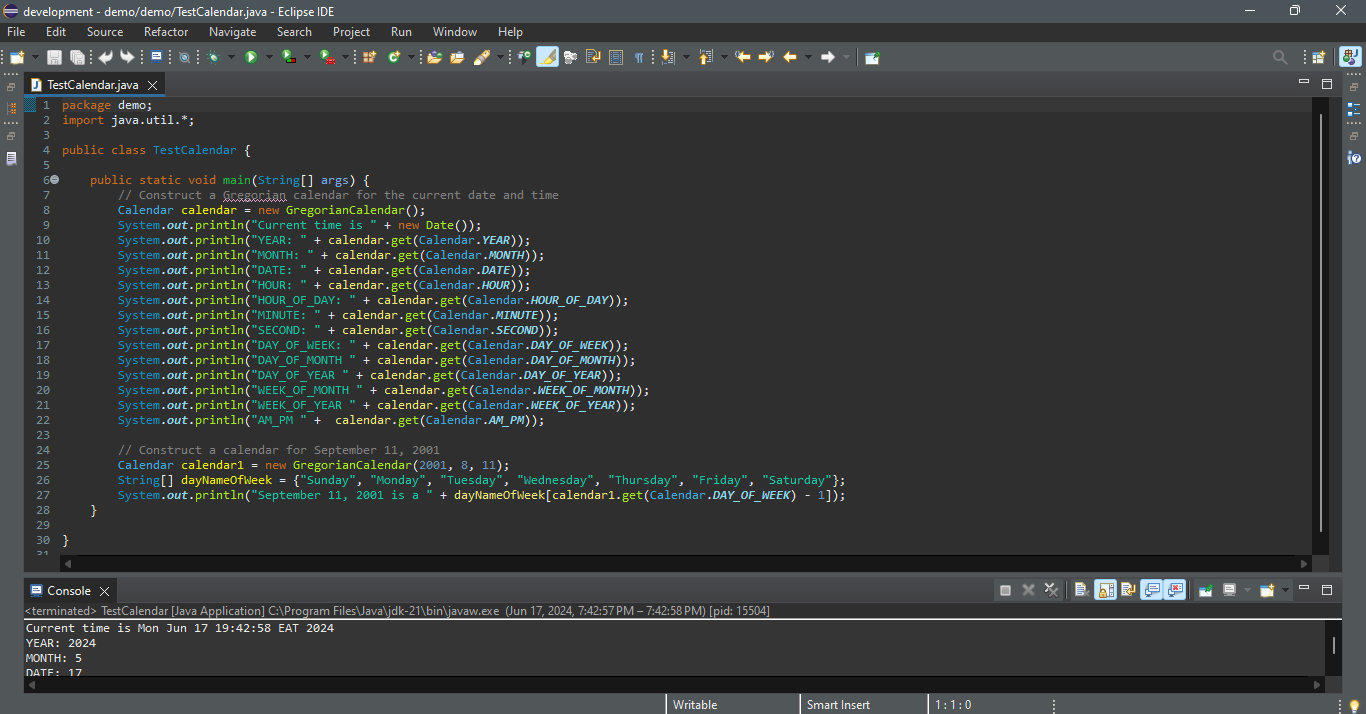The image size is (1366, 714).
Task: Select the TestCalendar.java editor tab
Action: pos(92,85)
